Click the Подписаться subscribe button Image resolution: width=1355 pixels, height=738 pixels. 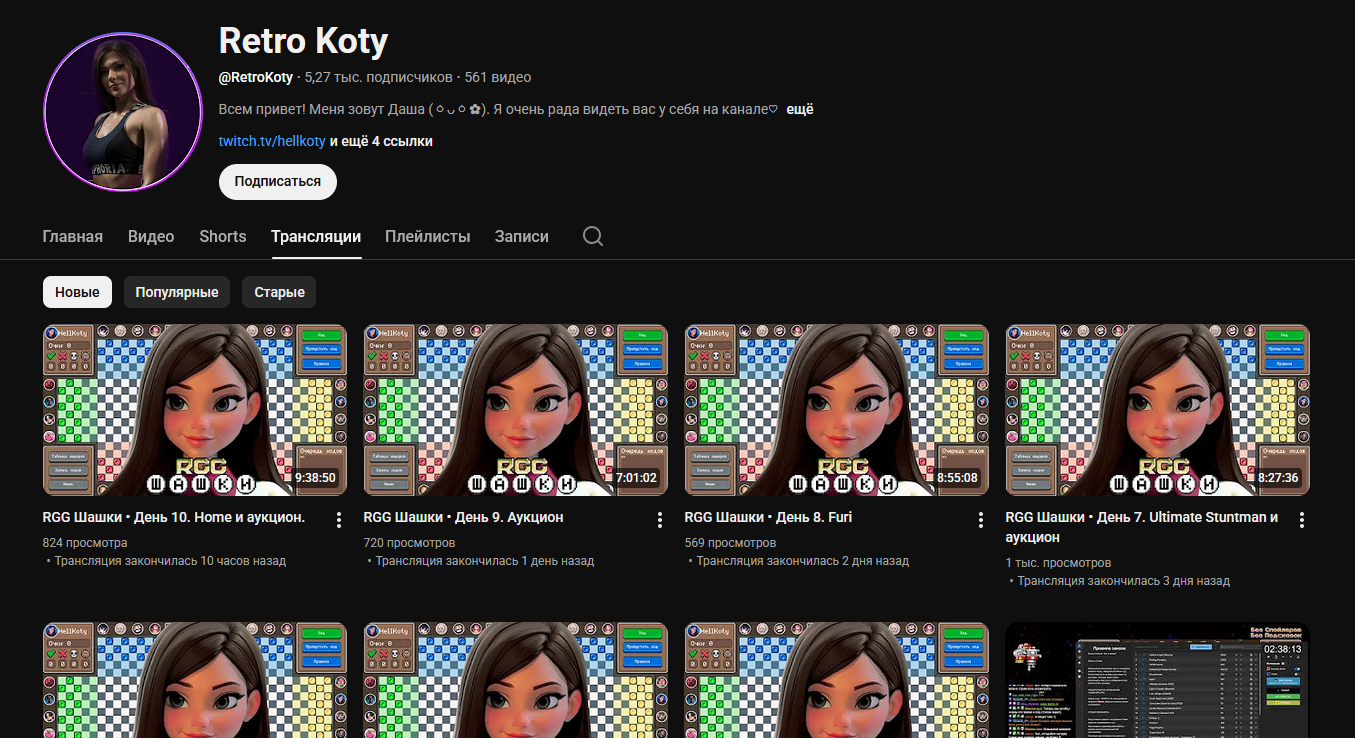coord(278,182)
